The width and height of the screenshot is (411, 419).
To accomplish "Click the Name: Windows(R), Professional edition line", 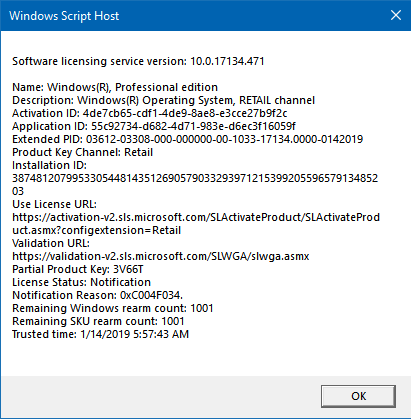I will point(115,87).
